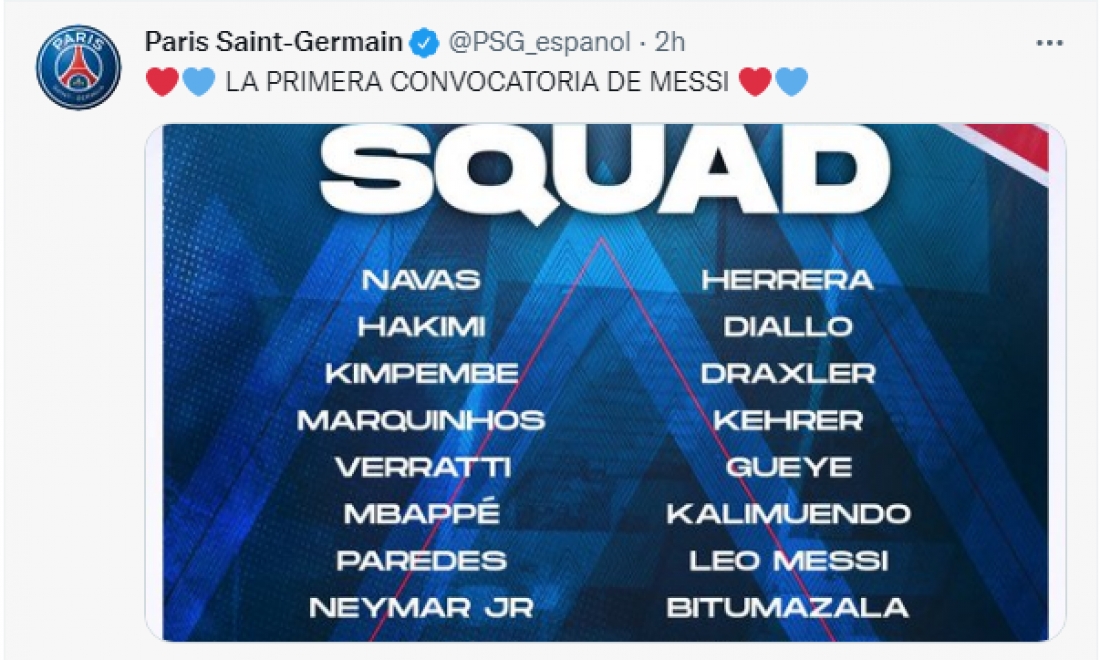This screenshot has height=660, width=1100.
Task: Click the blue heart emoji after MESSI
Action: click(x=791, y=81)
